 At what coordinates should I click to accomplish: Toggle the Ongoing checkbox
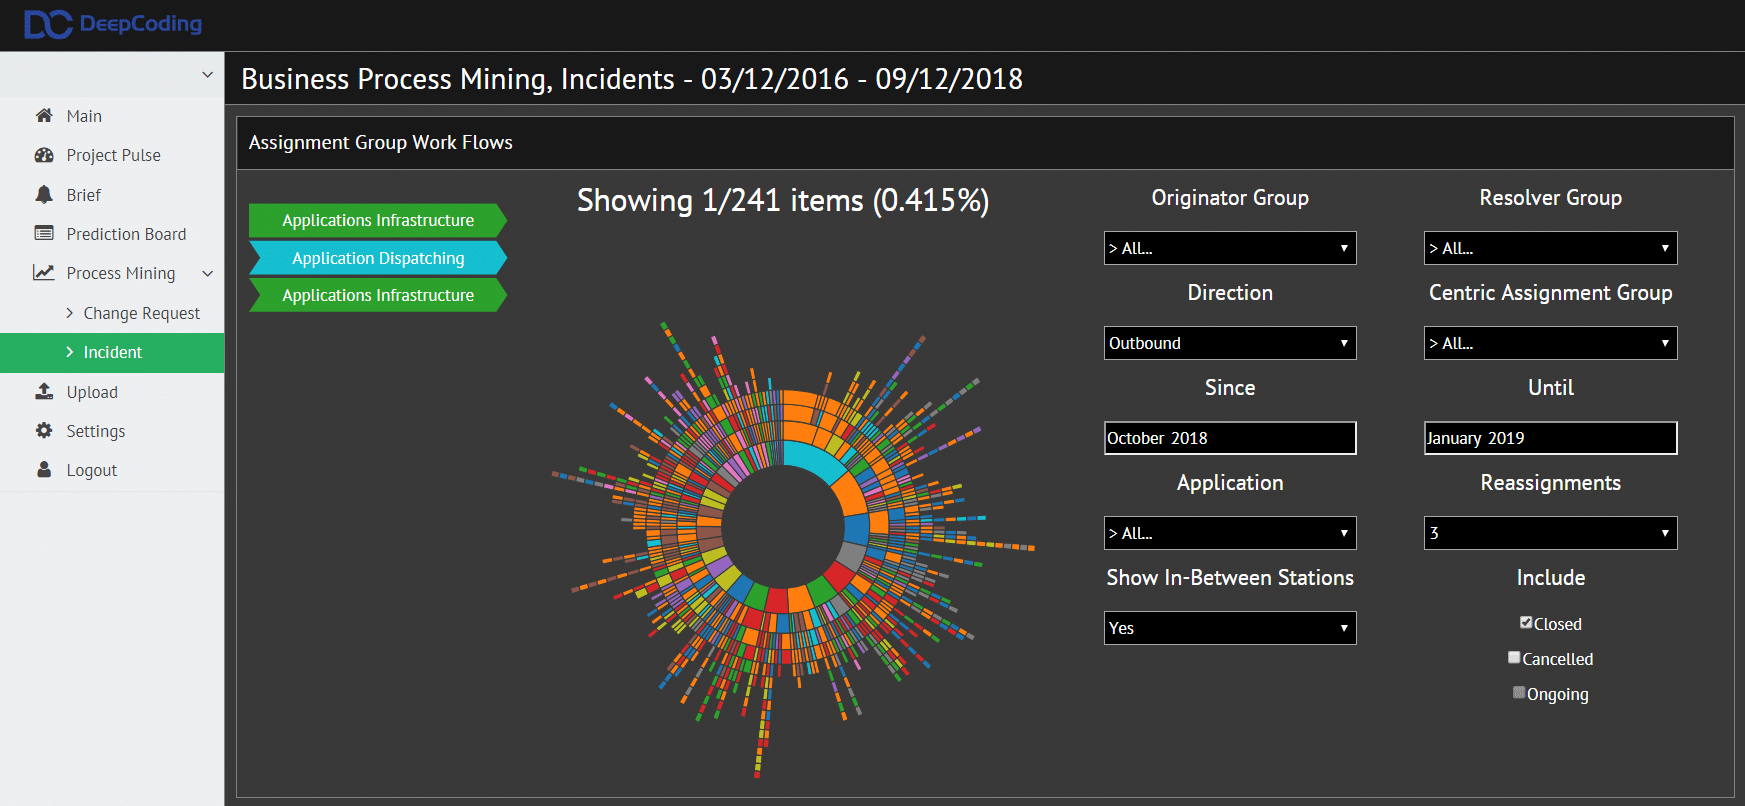pos(1519,693)
